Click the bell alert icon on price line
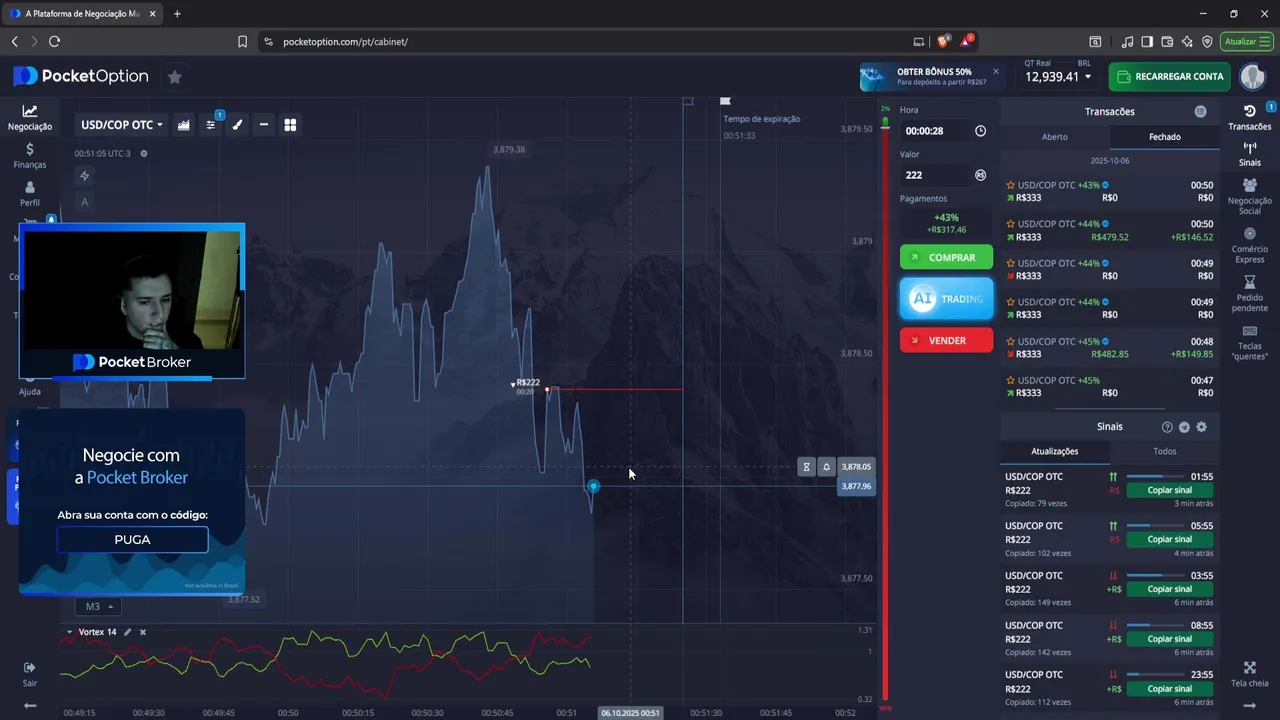 [x=826, y=467]
